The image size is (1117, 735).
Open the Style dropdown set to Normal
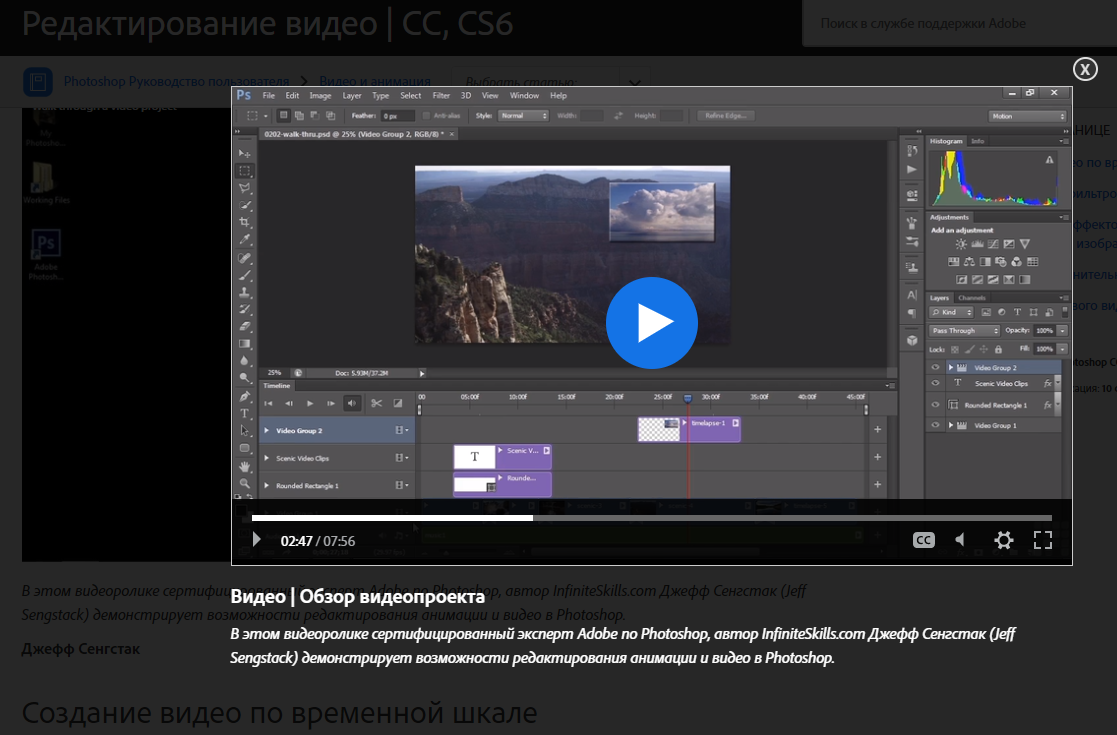522,115
